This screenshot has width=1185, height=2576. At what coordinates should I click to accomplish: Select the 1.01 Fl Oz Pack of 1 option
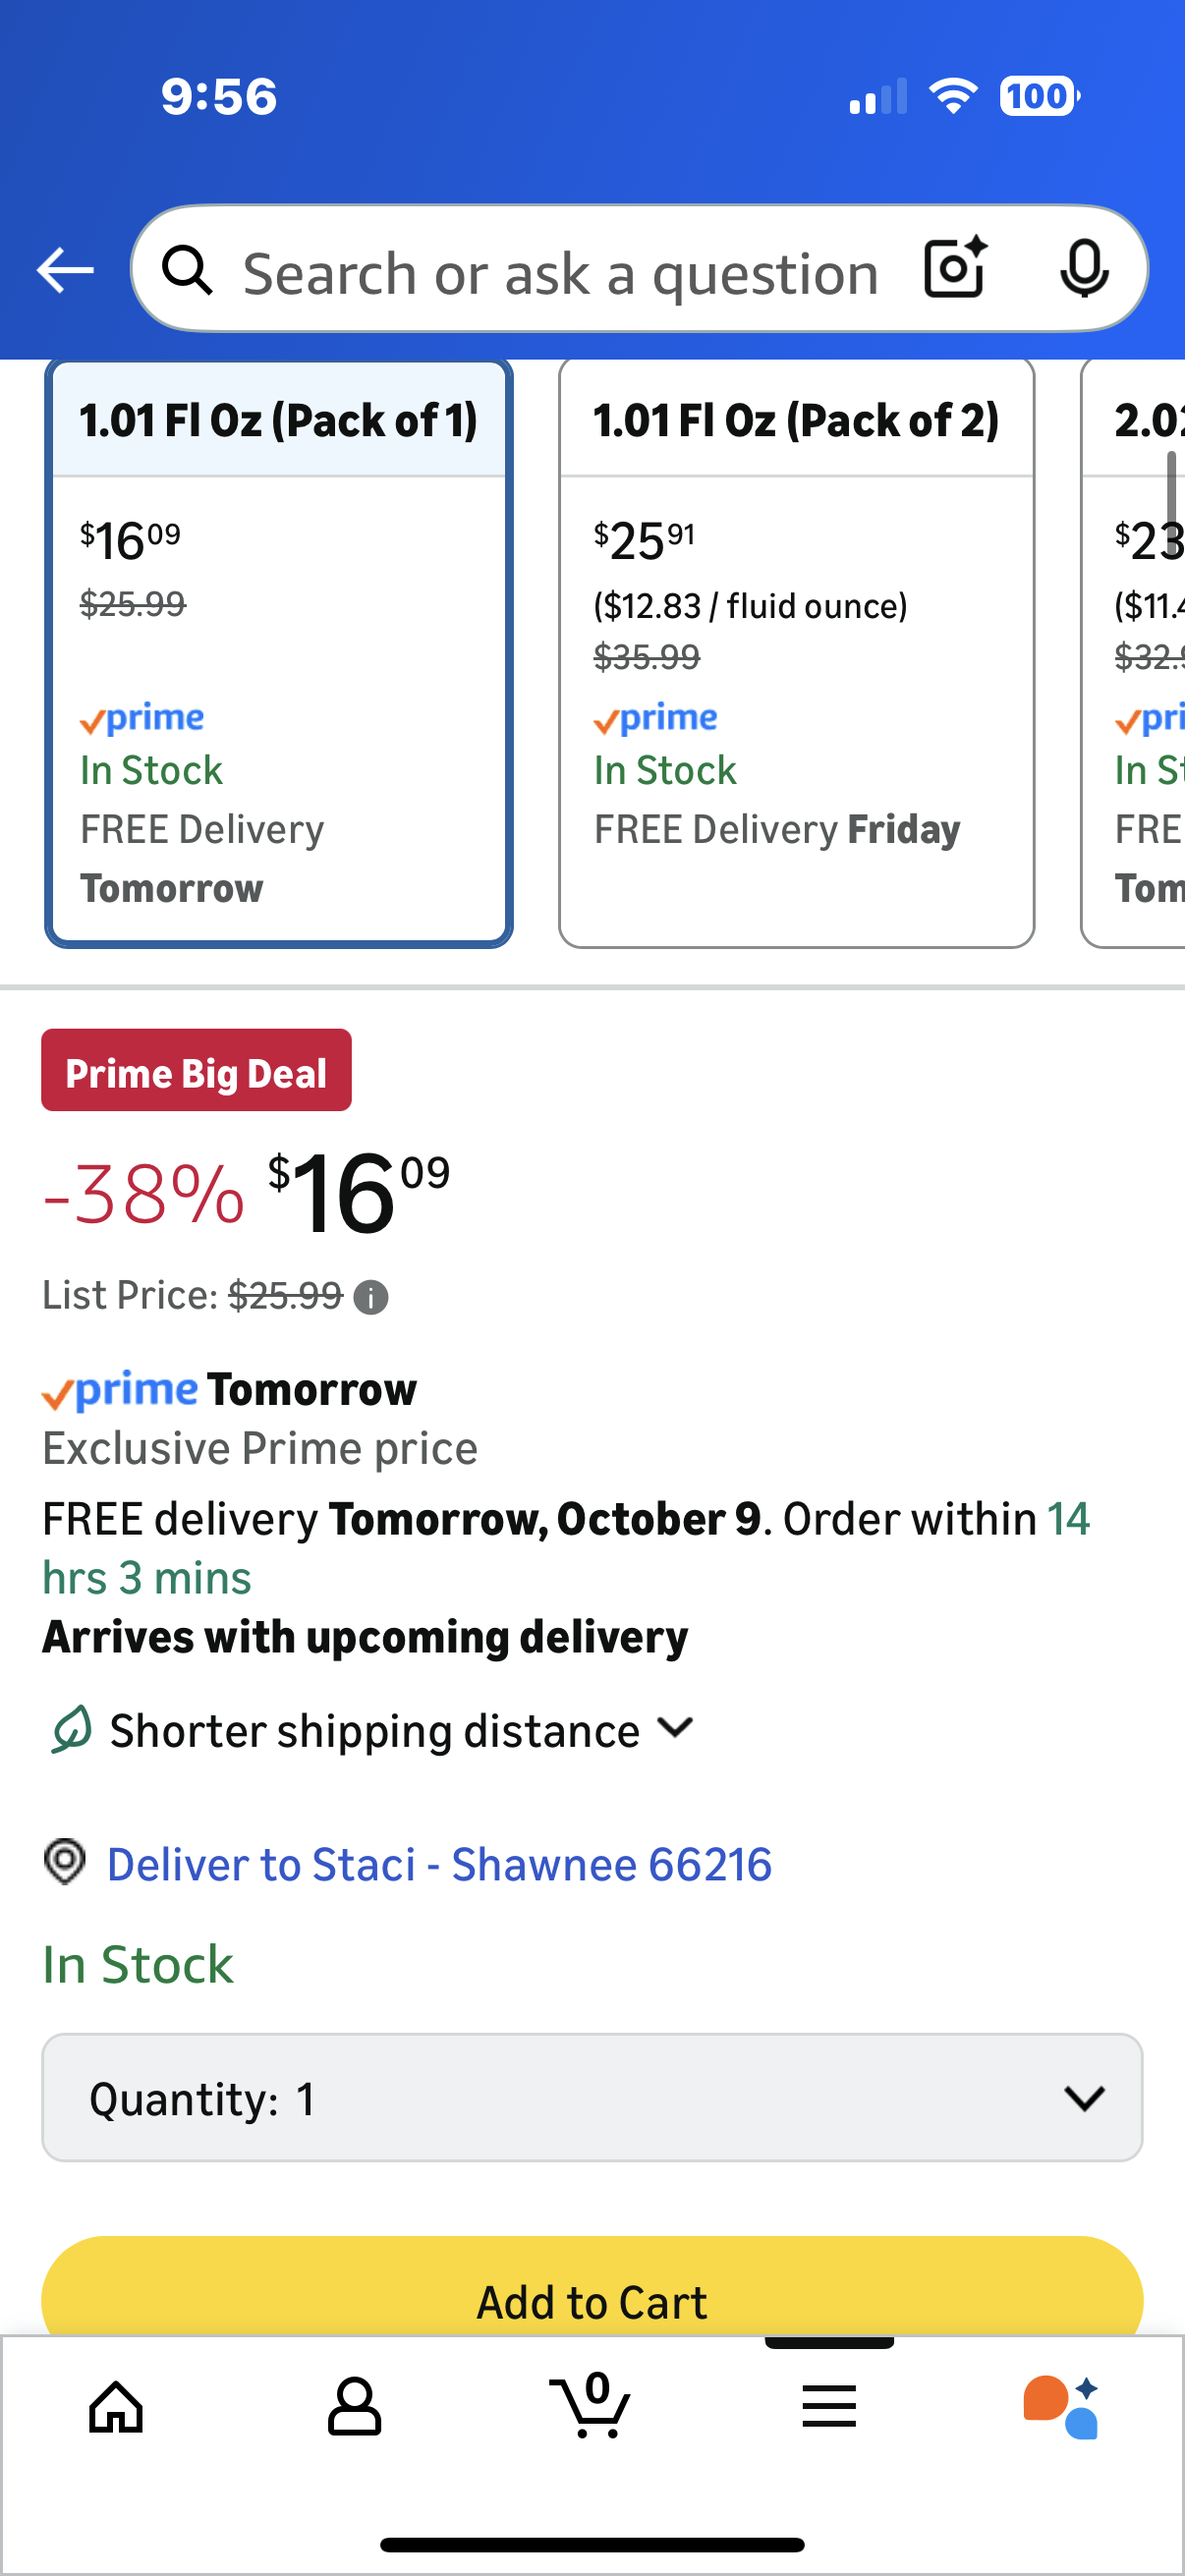coord(279,652)
